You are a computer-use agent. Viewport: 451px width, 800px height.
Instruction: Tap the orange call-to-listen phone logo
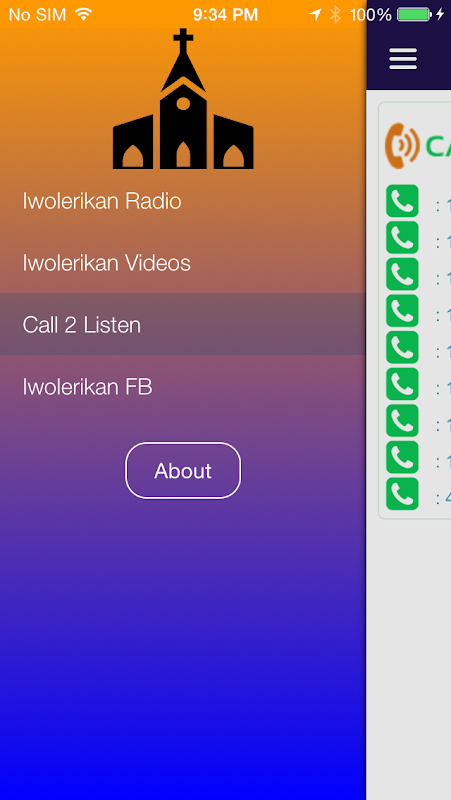click(402, 145)
